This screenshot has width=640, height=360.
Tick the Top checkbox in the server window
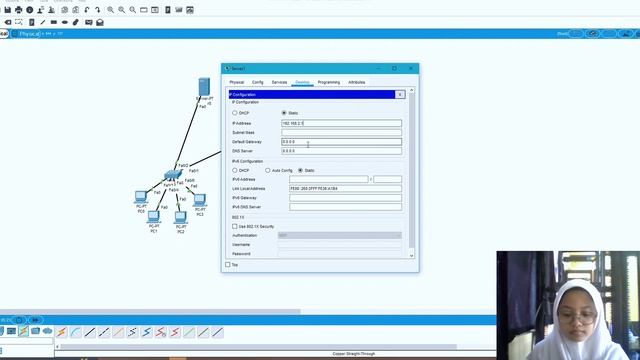(228, 264)
